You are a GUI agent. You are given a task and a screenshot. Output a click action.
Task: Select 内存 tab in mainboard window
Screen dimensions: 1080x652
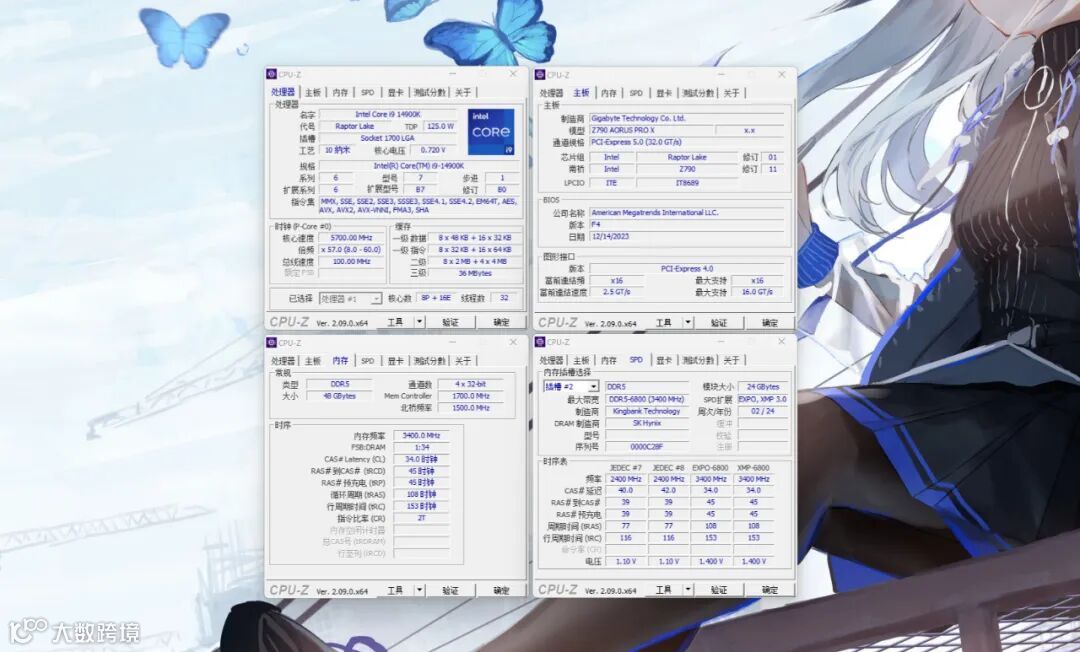[x=609, y=93]
